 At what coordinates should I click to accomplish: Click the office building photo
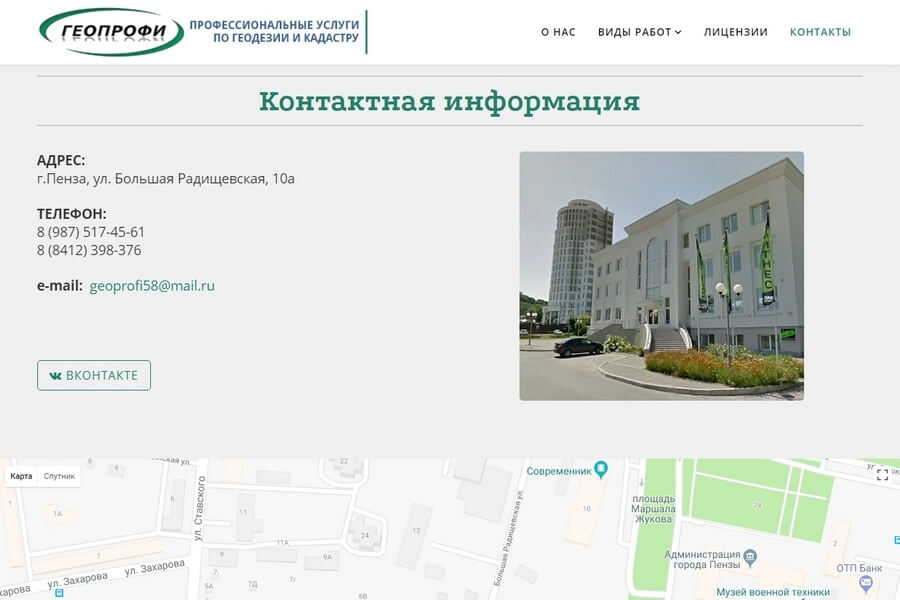(661, 276)
